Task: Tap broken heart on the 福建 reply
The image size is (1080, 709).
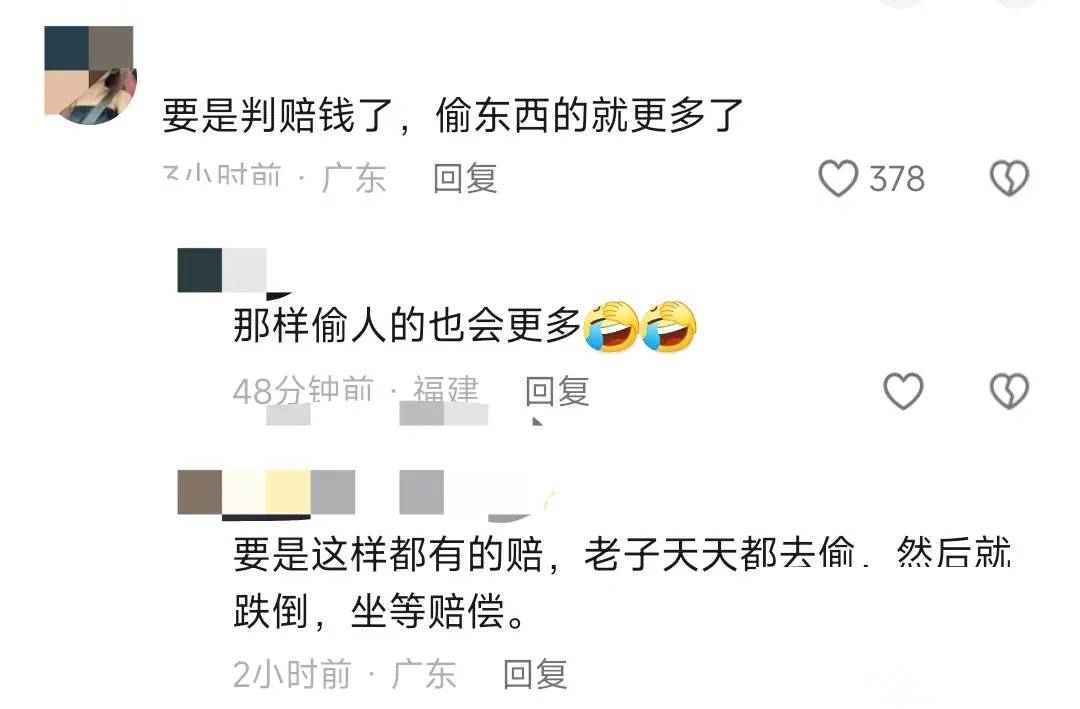Action: pos(1009,391)
